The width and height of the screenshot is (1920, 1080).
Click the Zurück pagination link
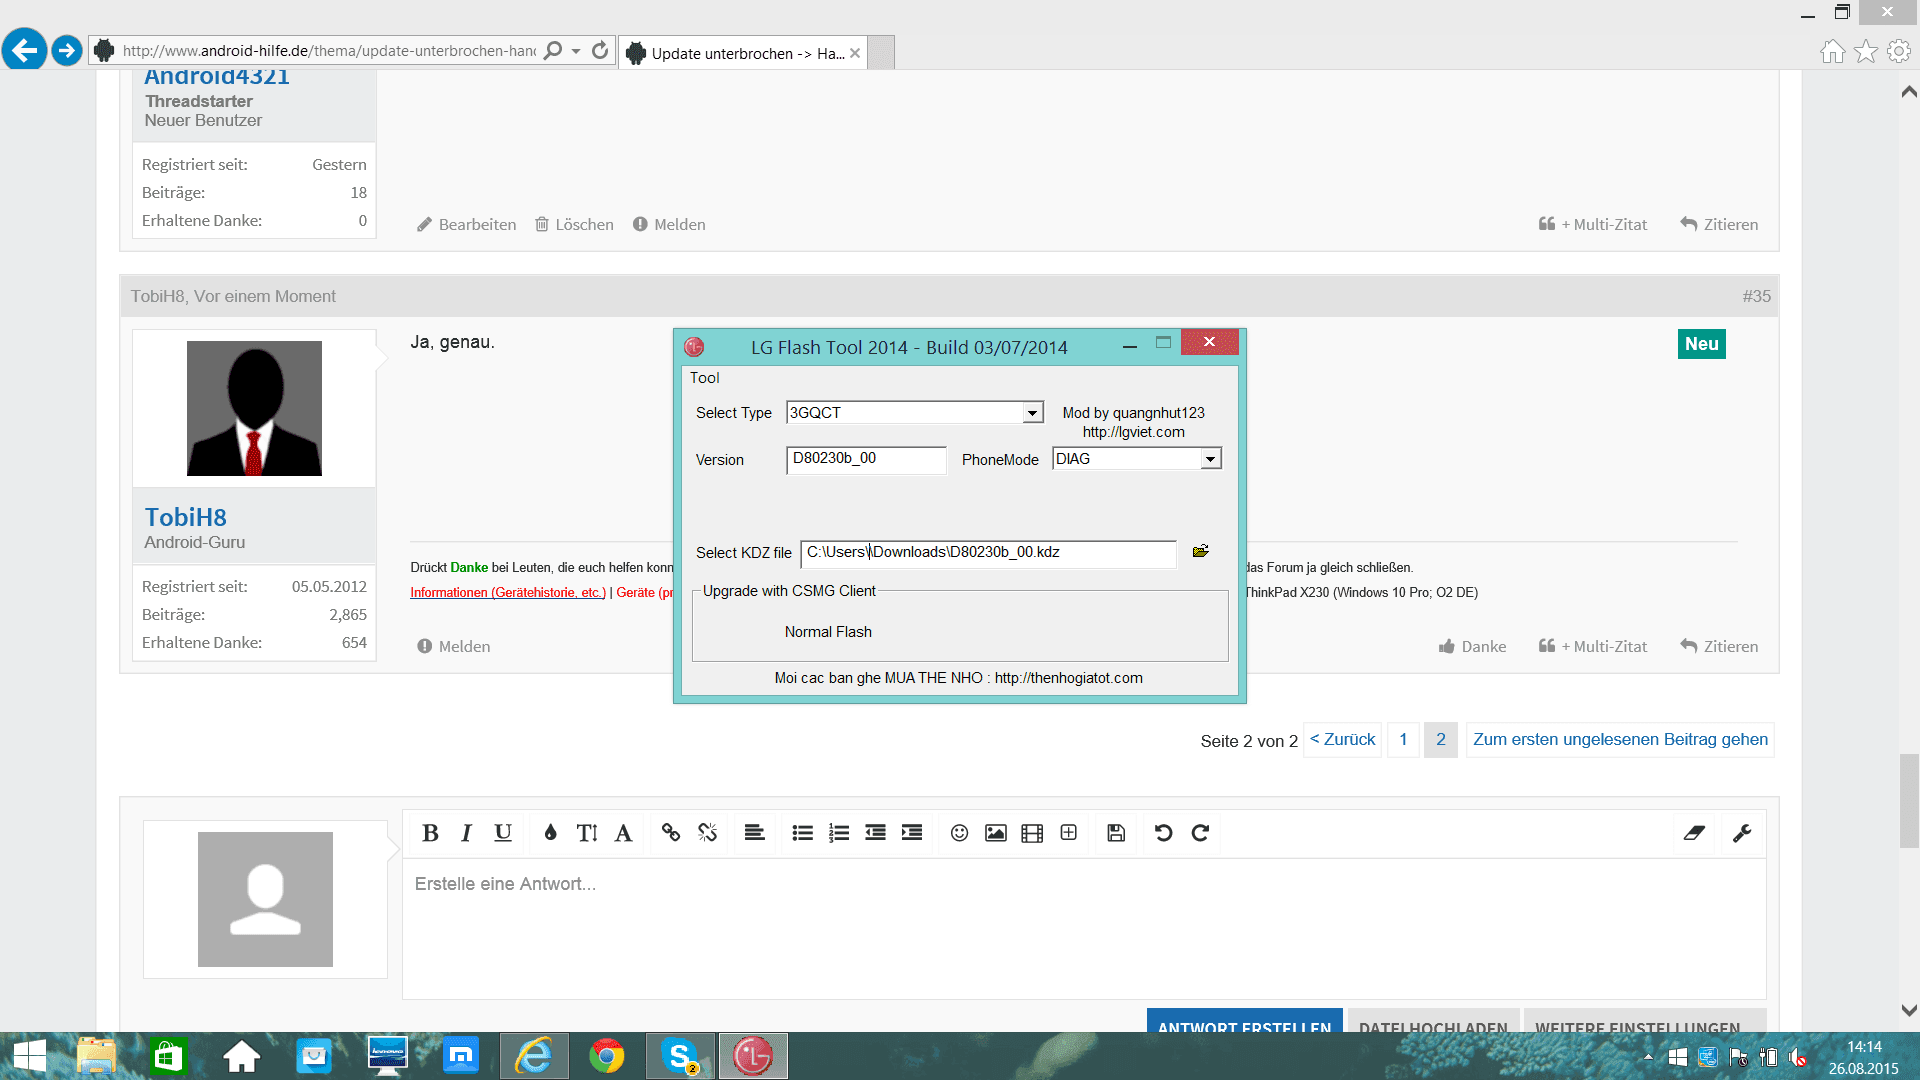[x=1343, y=740]
